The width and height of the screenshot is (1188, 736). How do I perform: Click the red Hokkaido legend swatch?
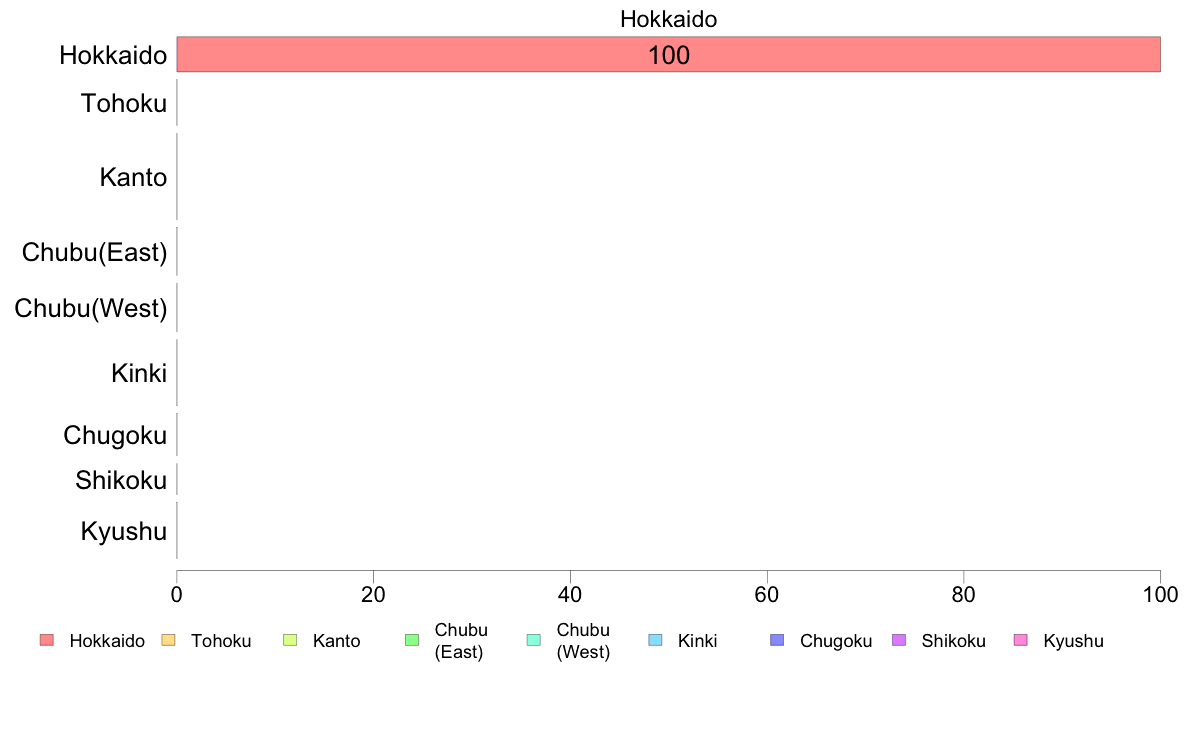point(47,640)
